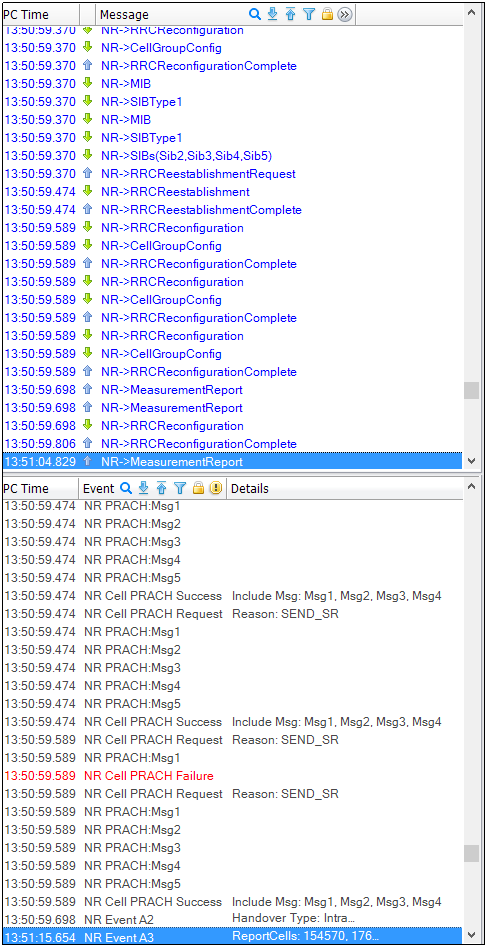Click the search icon in Message panel header
This screenshot has width=487, height=950.
coord(255,15)
